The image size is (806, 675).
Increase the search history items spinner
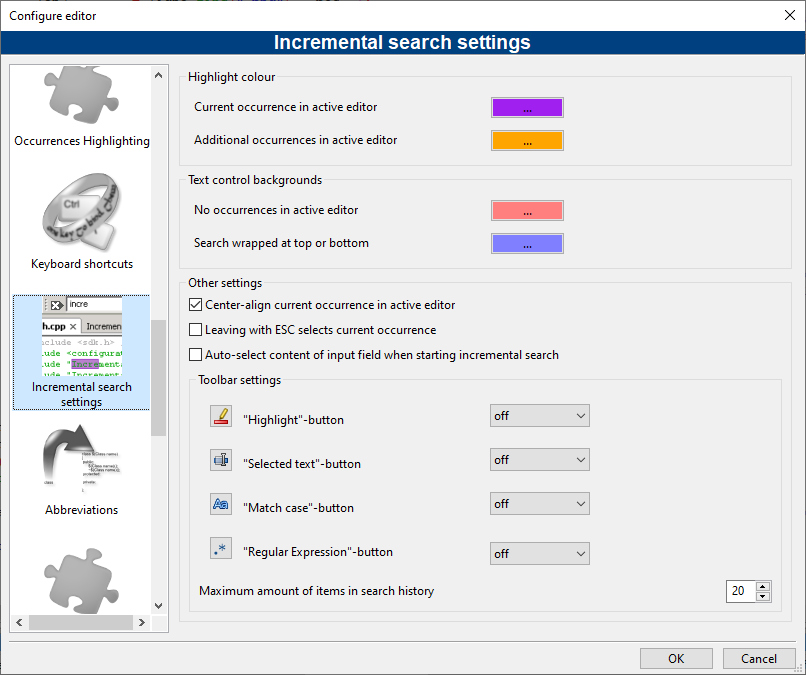(763, 586)
